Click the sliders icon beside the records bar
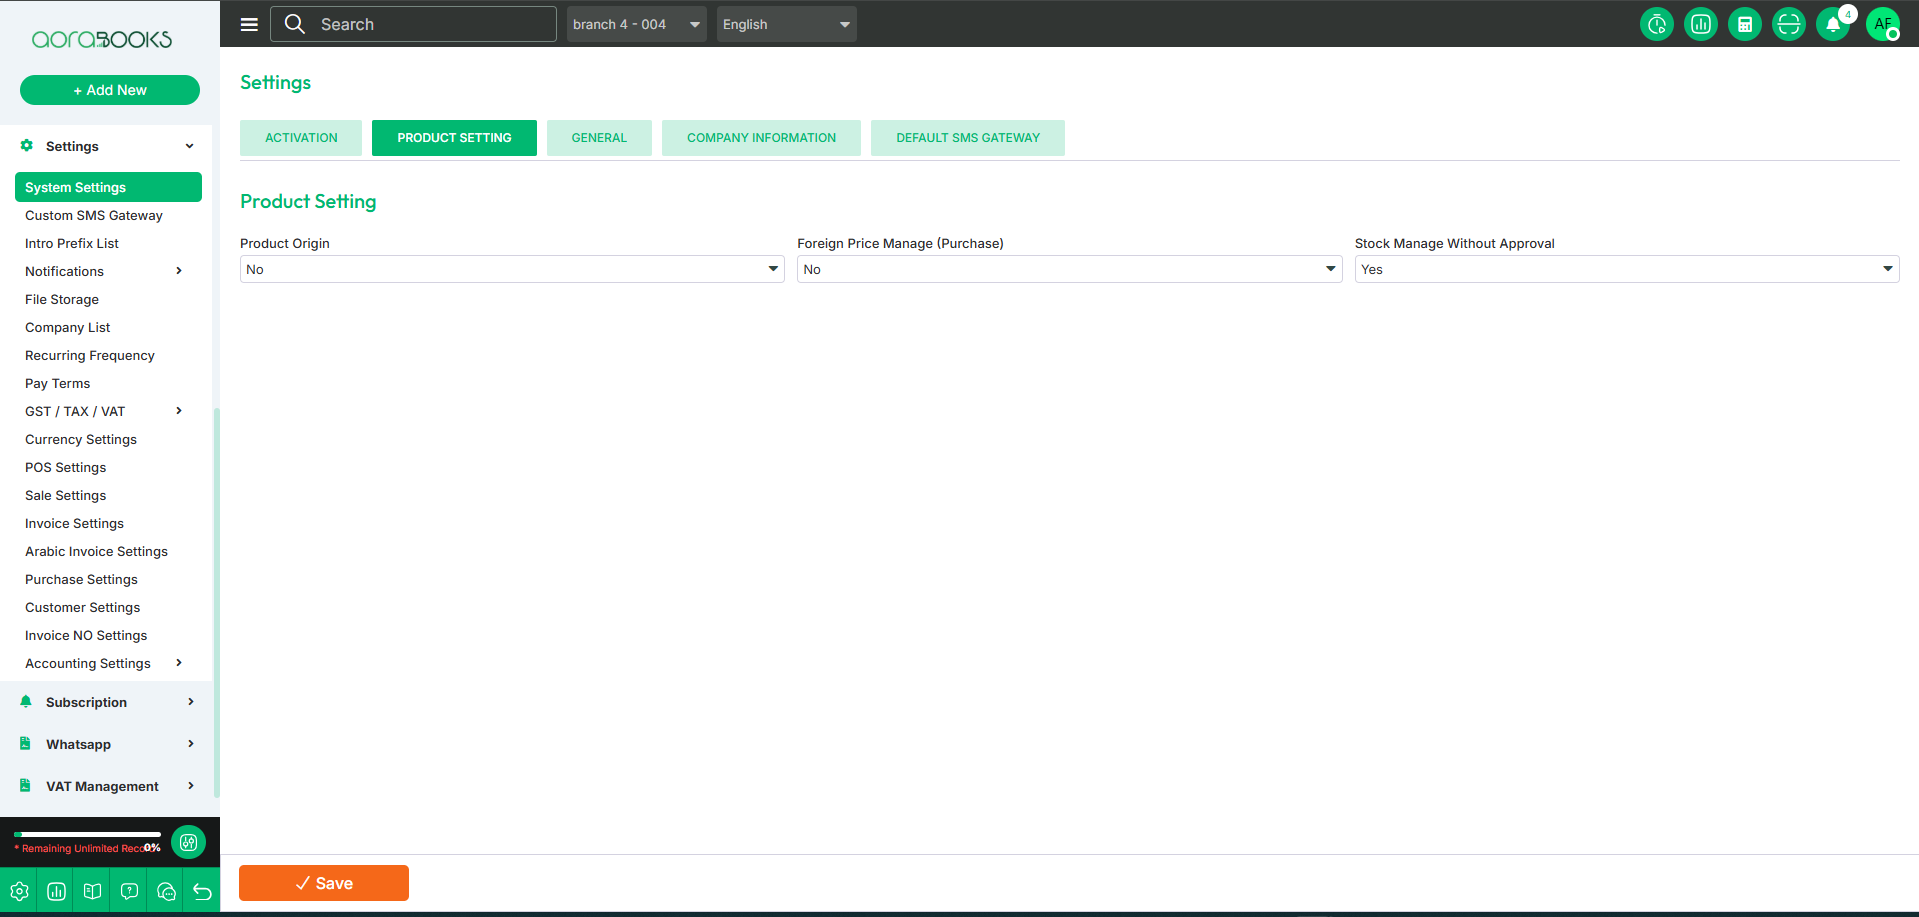1919x917 pixels. pos(188,842)
